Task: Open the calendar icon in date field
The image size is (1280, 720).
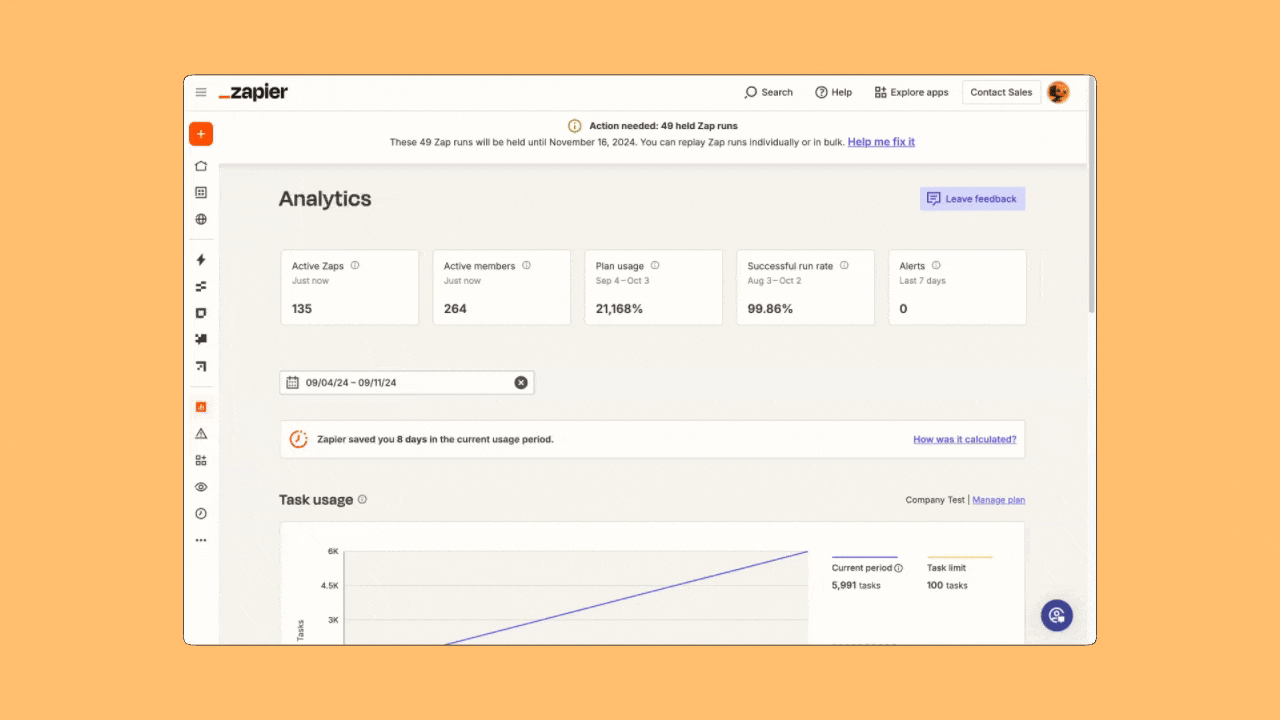Action: 292,382
